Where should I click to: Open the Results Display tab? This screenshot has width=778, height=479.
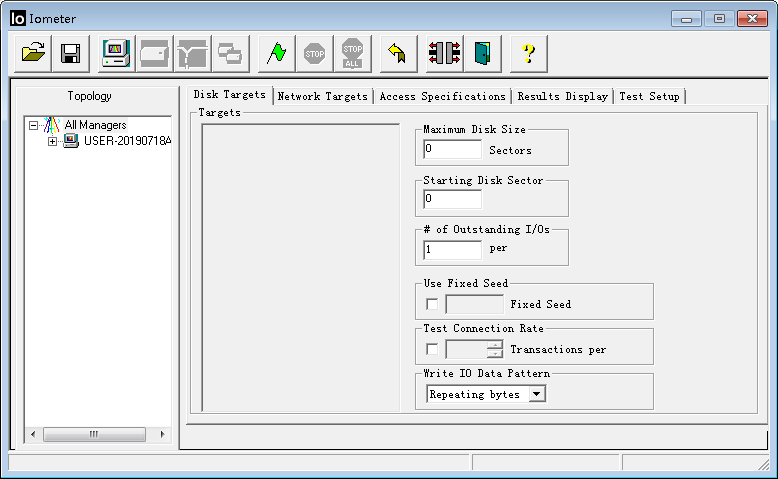[562, 96]
